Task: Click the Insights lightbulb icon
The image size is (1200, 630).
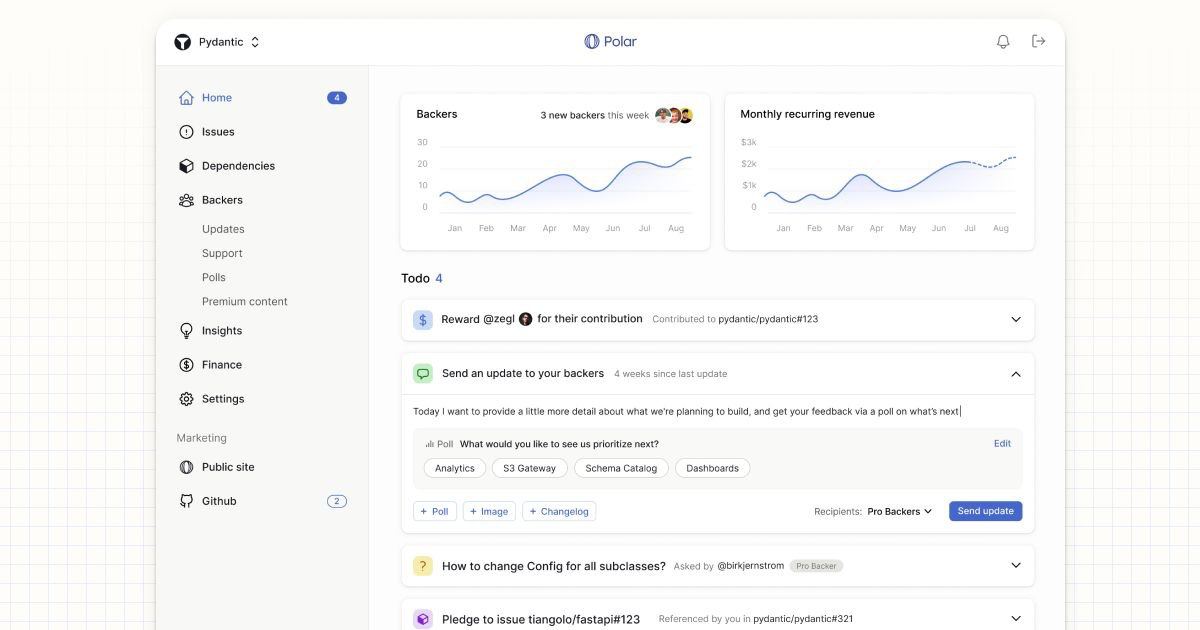Action: tap(186, 331)
